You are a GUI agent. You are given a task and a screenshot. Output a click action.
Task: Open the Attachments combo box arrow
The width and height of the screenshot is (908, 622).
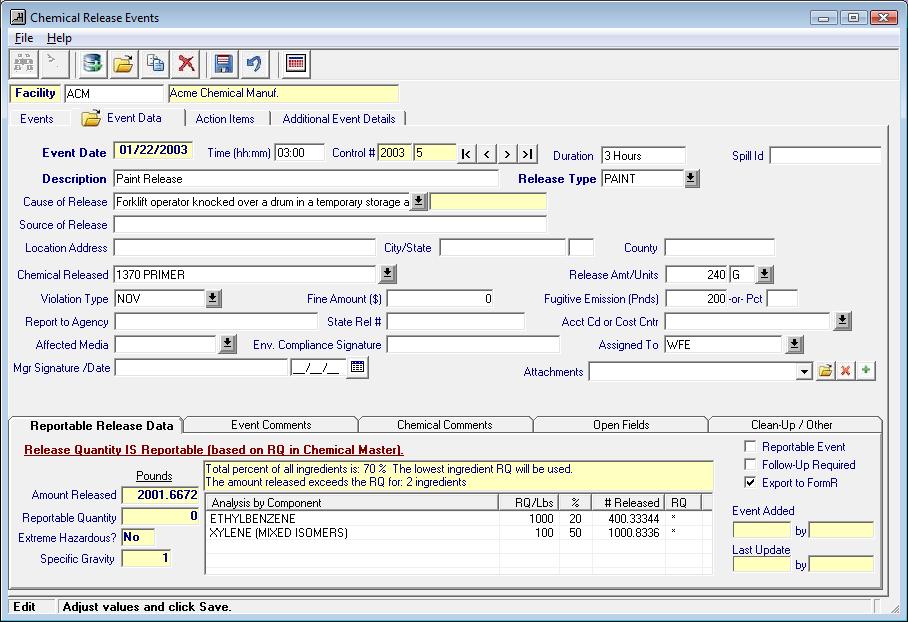(804, 371)
